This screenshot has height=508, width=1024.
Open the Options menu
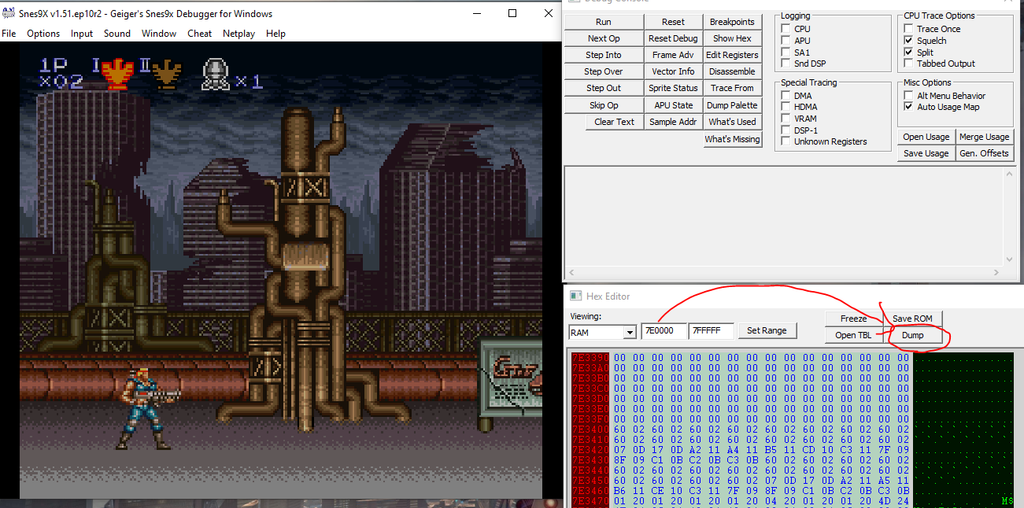(43, 33)
